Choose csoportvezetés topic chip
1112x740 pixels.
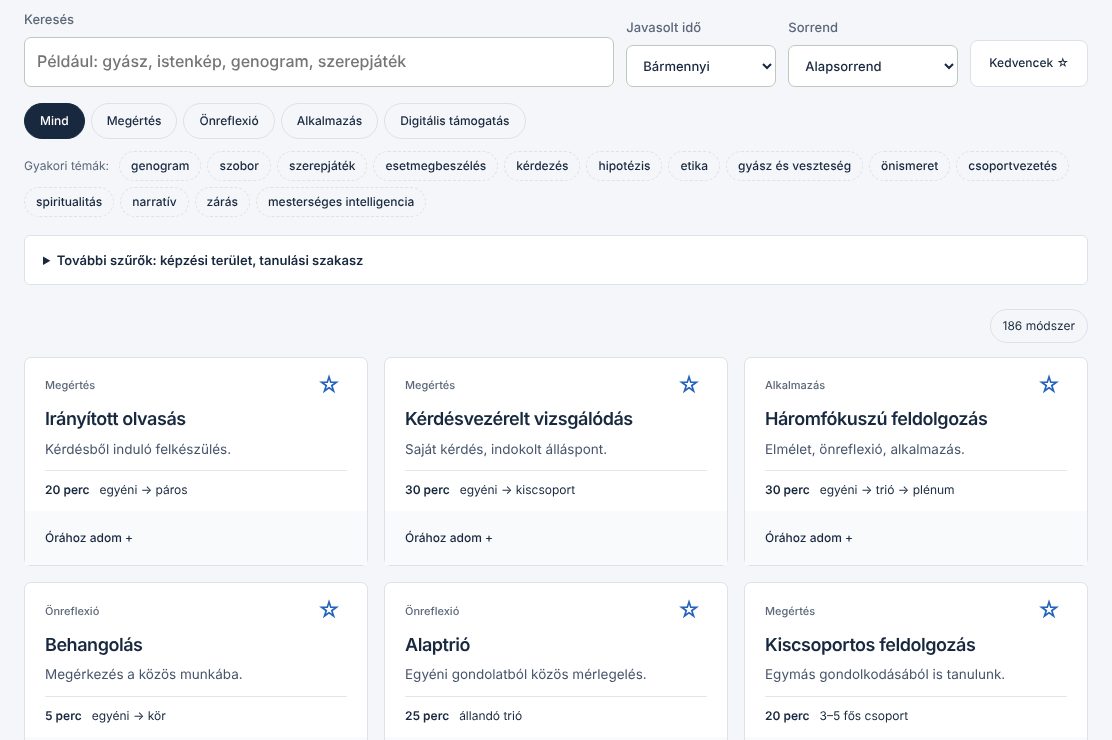(1012, 166)
